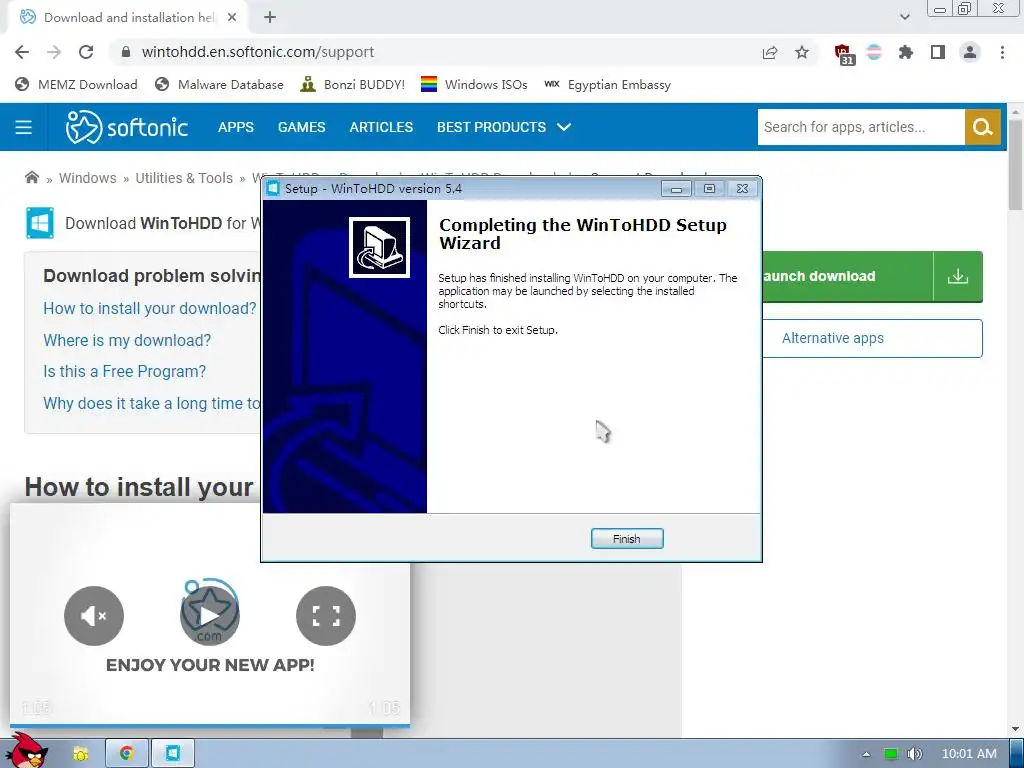Image resolution: width=1024 pixels, height=768 pixels.
Task: Enter fullscreen on the video player
Action: click(x=326, y=616)
